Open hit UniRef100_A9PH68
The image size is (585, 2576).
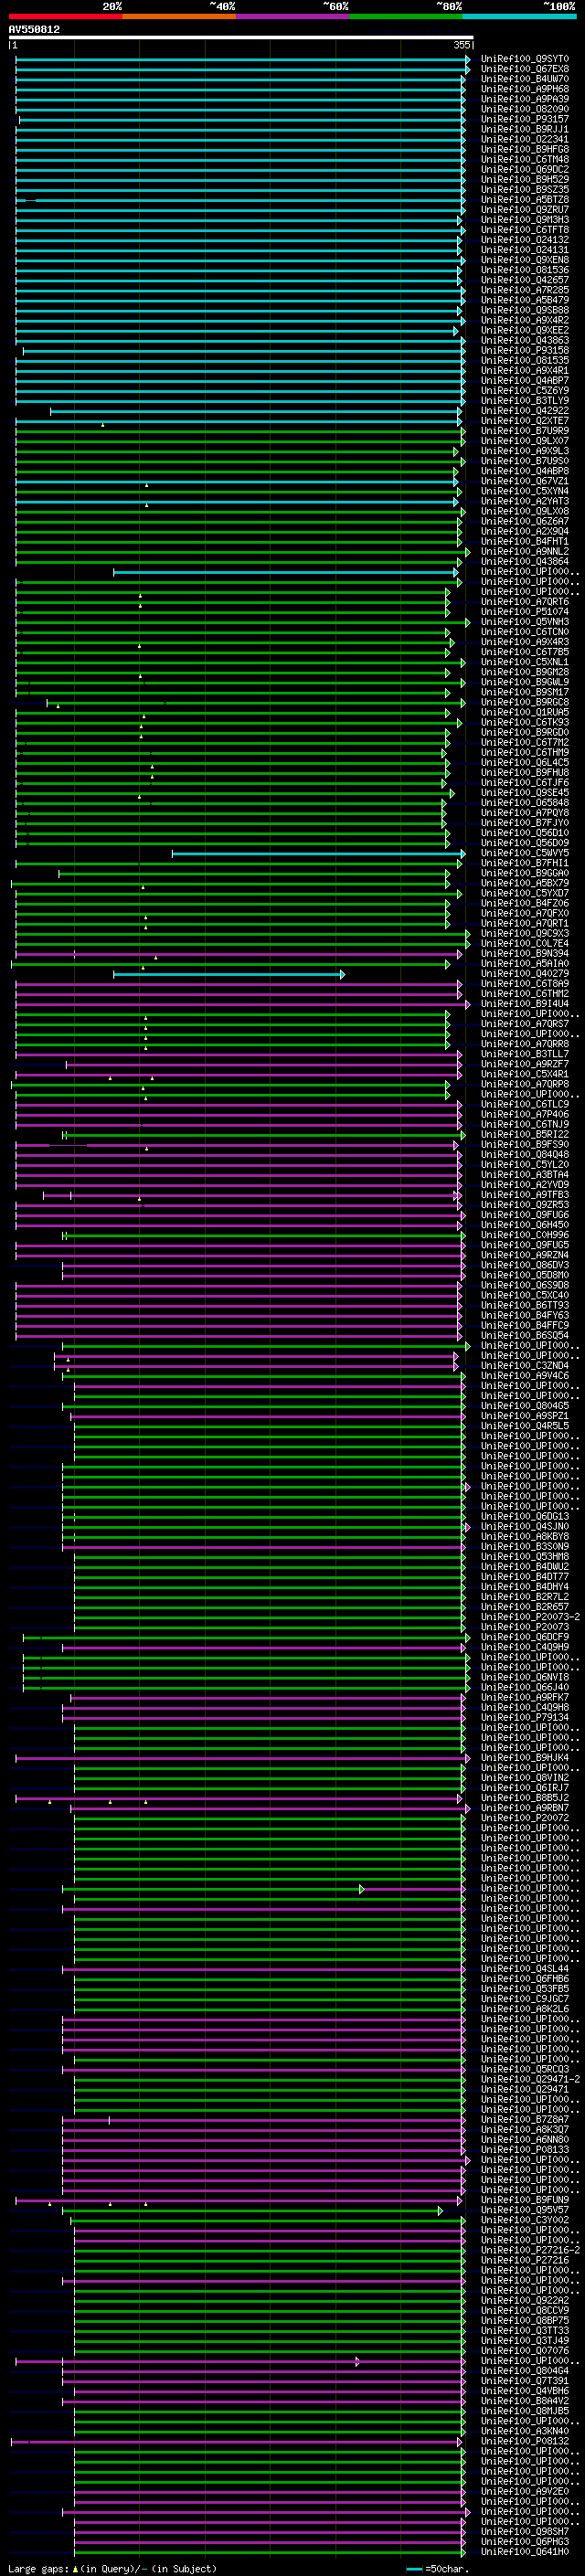click(x=524, y=89)
